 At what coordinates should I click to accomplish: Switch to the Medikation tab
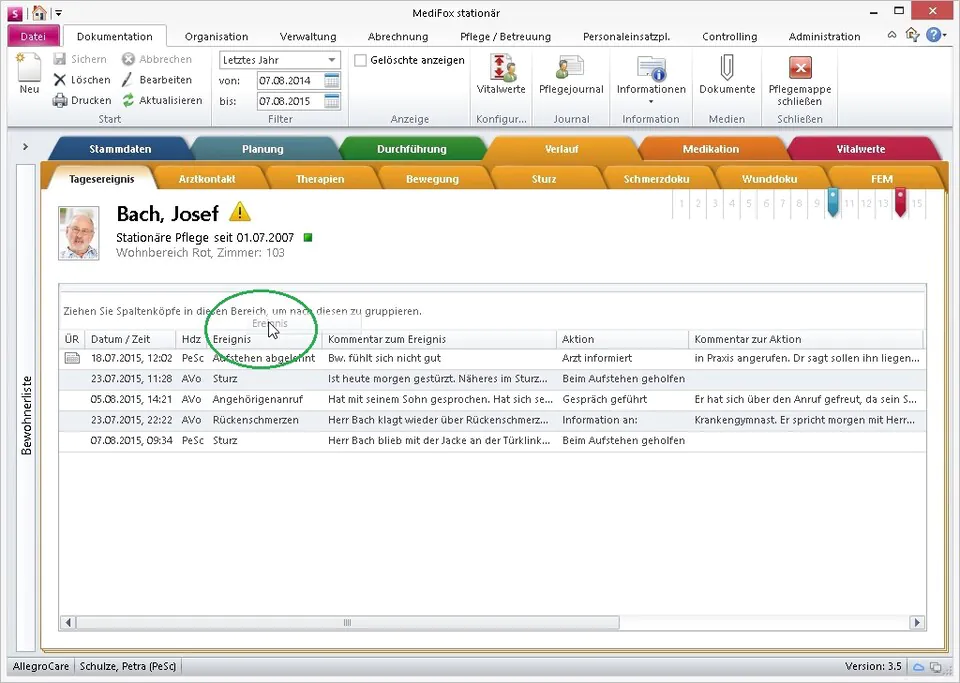pyautogui.click(x=710, y=149)
